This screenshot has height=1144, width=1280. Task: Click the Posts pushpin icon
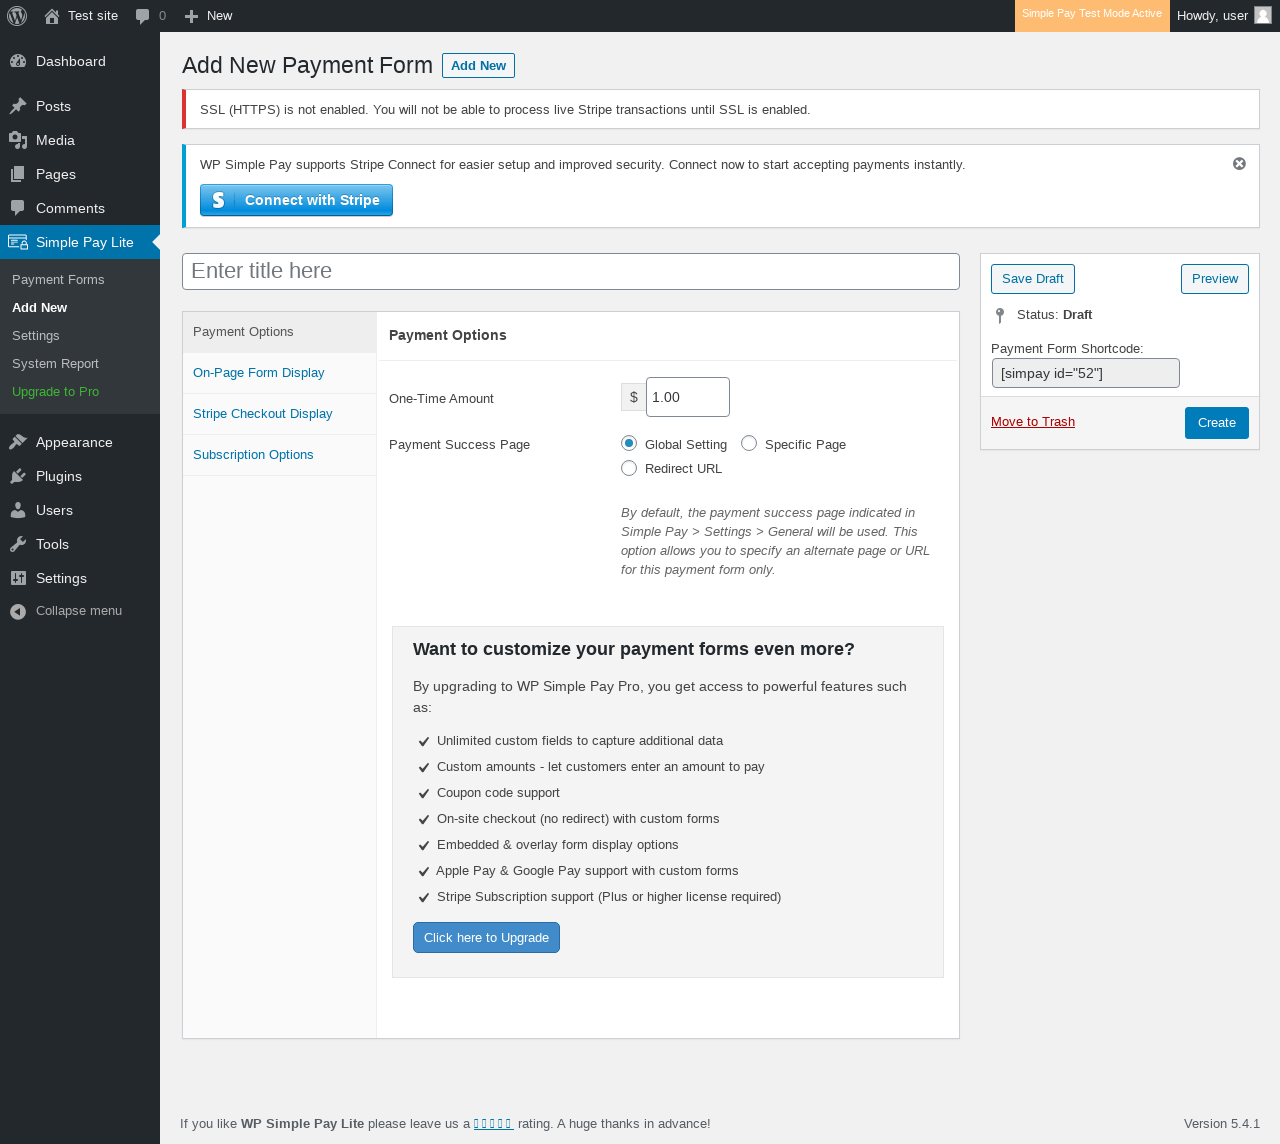(x=18, y=106)
